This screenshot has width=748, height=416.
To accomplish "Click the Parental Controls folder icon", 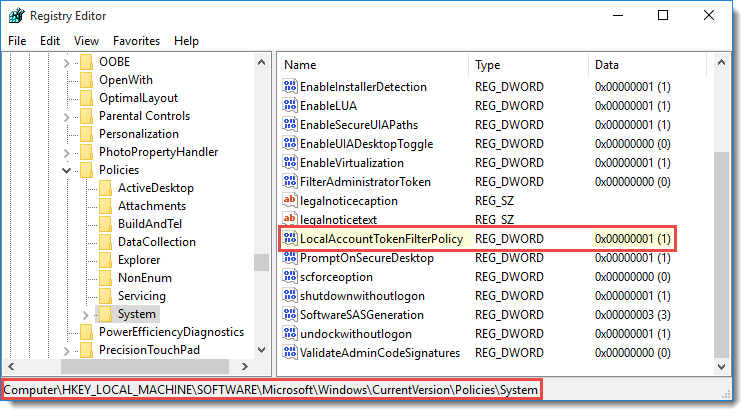I will point(86,116).
